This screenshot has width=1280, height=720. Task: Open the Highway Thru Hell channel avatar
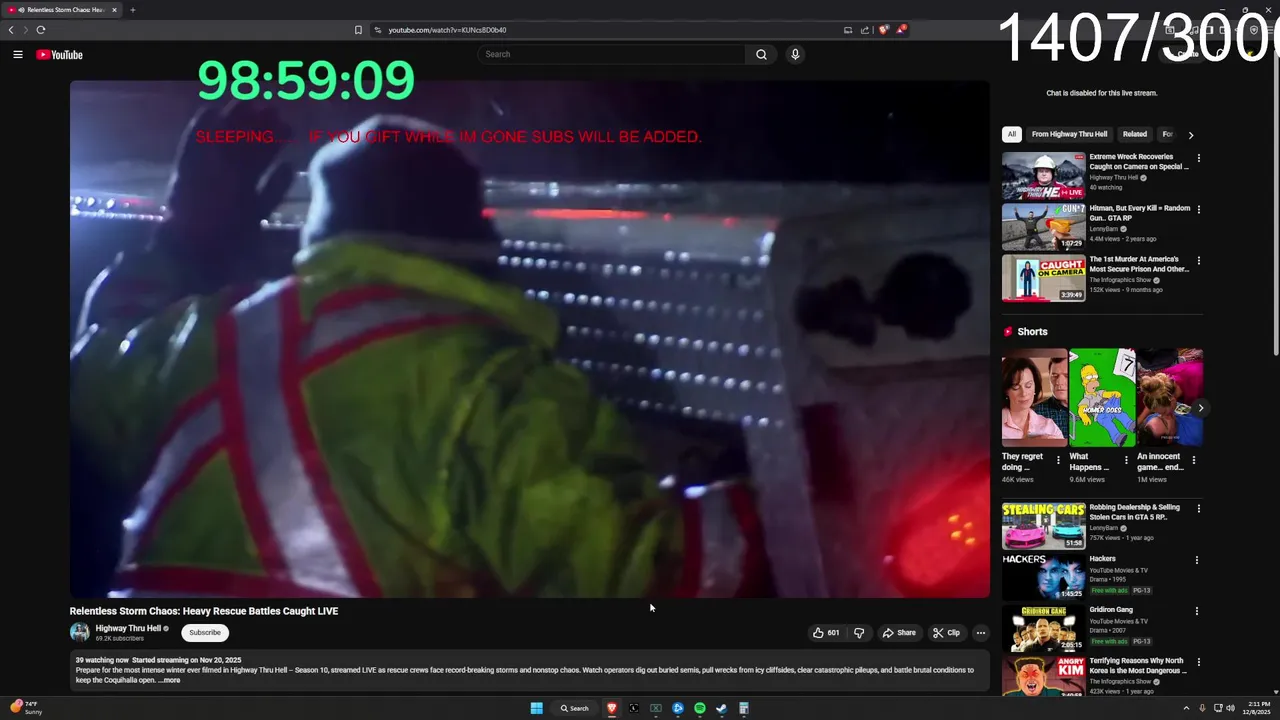click(79, 632)
